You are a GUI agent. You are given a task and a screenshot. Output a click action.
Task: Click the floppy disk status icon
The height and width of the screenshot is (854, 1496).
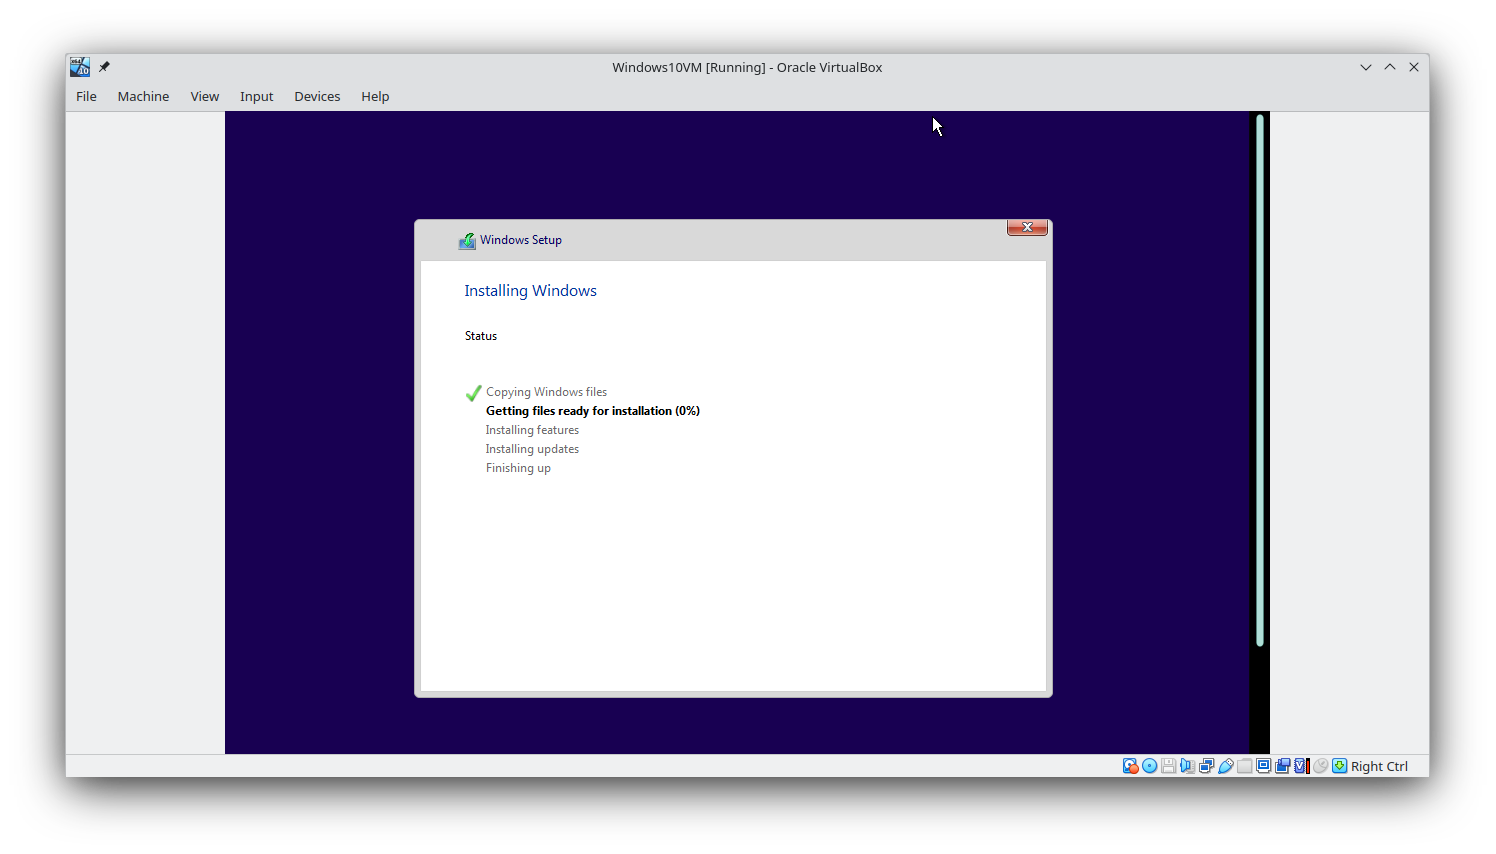point(1168,766)
